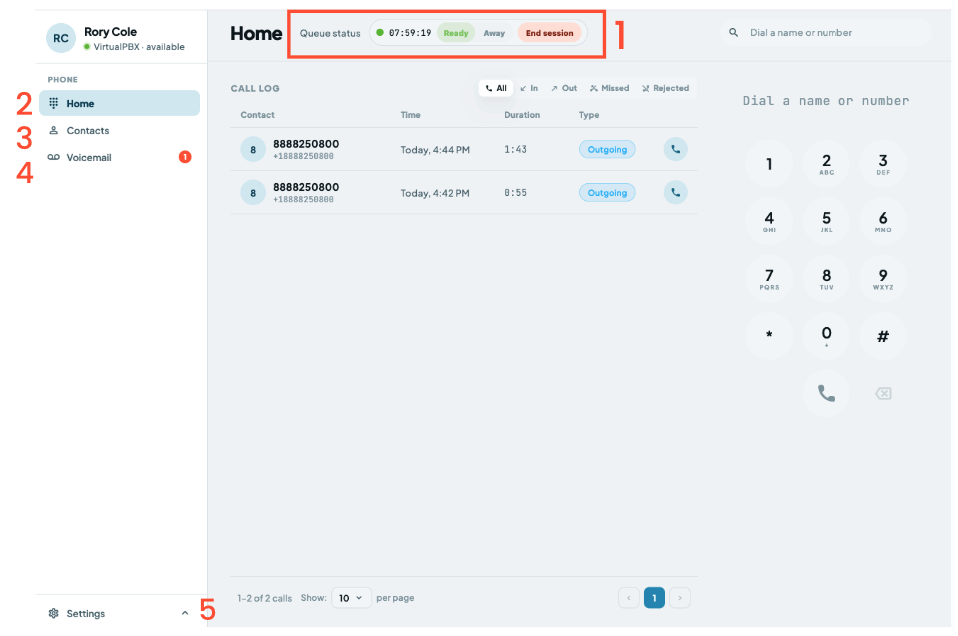Expand the Settings menu chevron

pos(185,613)
